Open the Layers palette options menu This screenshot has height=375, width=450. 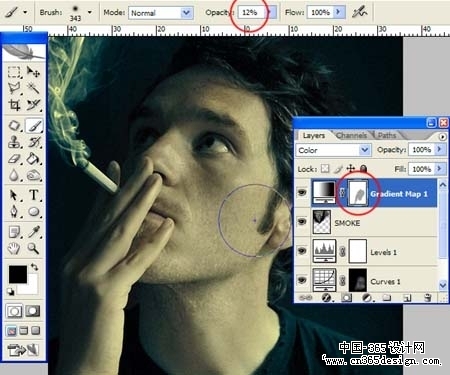click(442, 137)
